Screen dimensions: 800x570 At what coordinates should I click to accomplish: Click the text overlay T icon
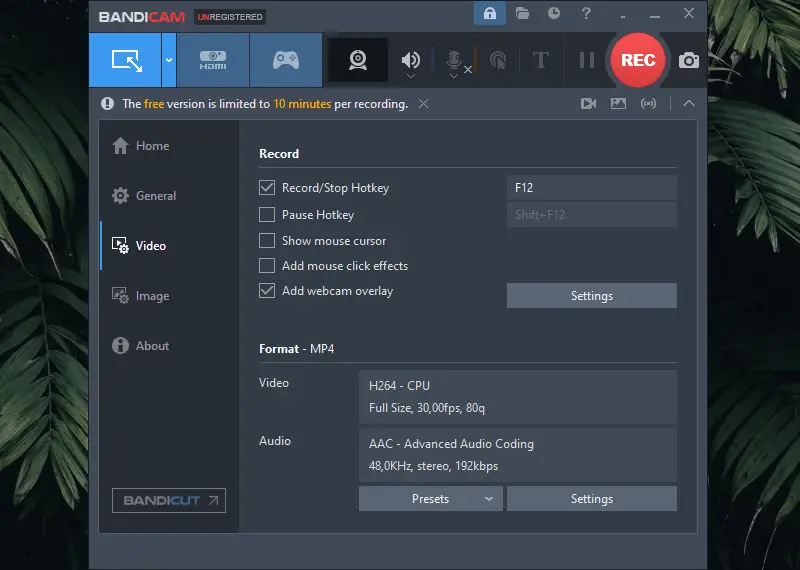tap(541, 60)
